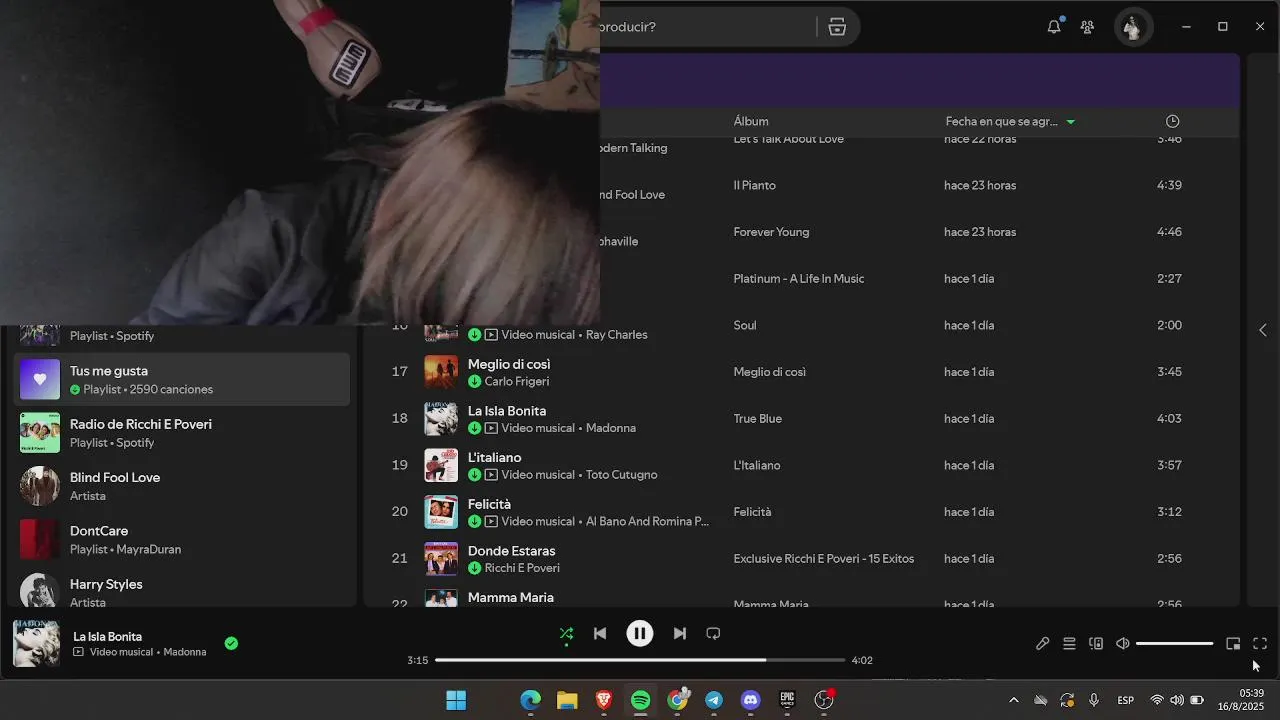Image resolution: width=1280 pixels, height=720 pixels.
Task: Toggle the green saved check for La Isla Bonita
Action: tap(231, 643)
